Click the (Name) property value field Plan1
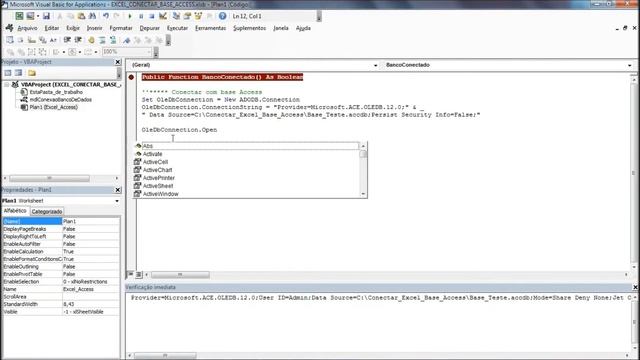640x360 pixels. (91, 221)
